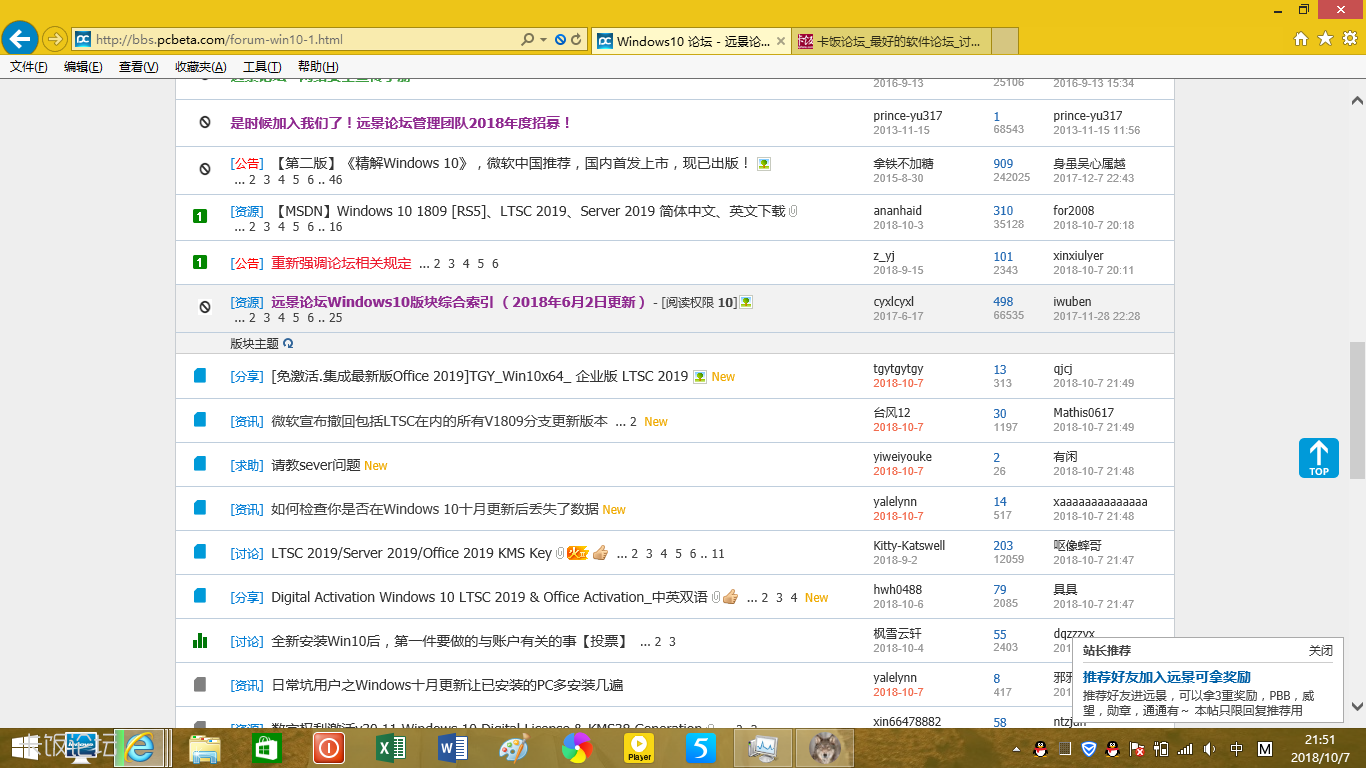The width and height of the screenshot is (1366, 768).
Task: Open Favorites star icon
Action: coord(1325,39)
